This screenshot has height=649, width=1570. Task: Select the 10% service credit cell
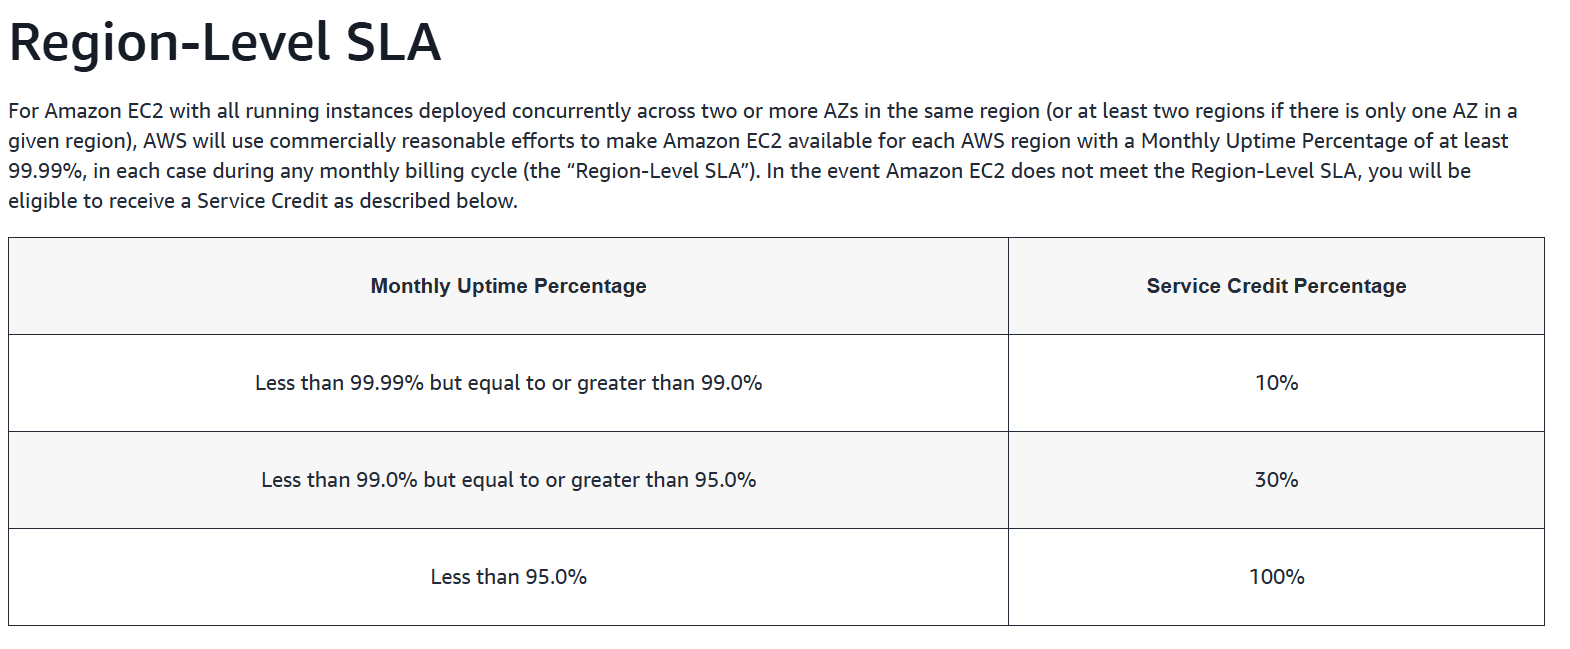click(x=1276, y=383)
